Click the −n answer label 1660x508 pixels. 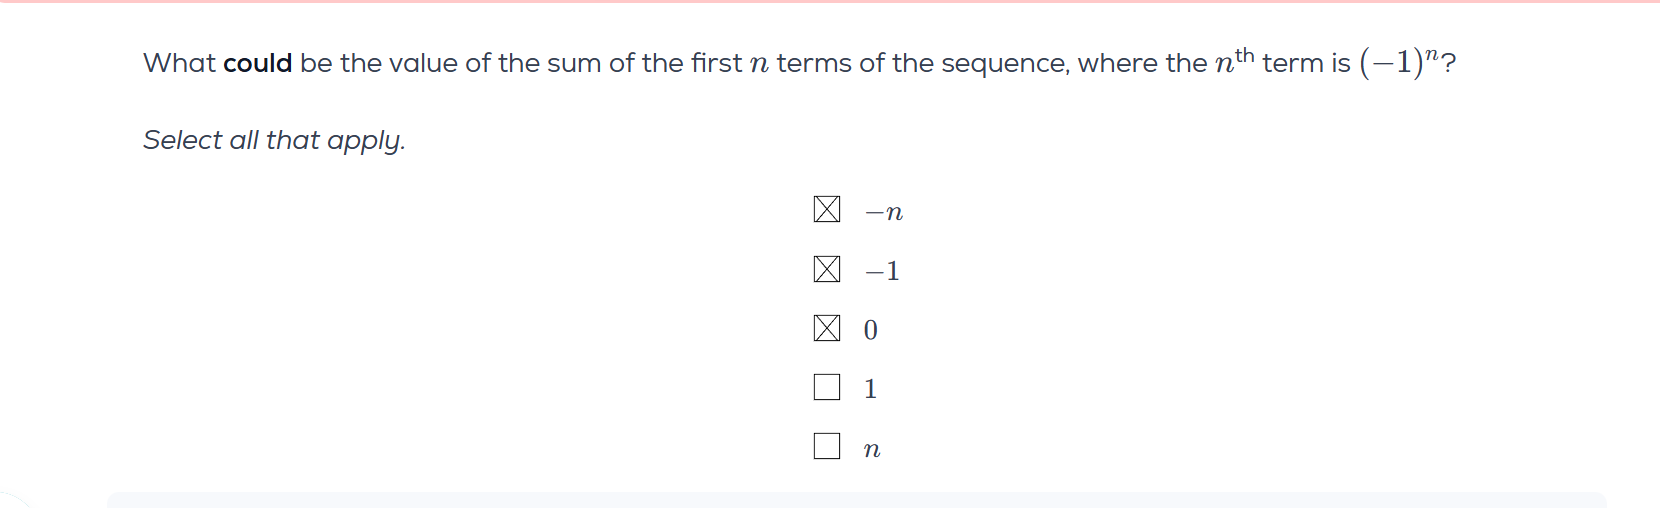[884, 212]
